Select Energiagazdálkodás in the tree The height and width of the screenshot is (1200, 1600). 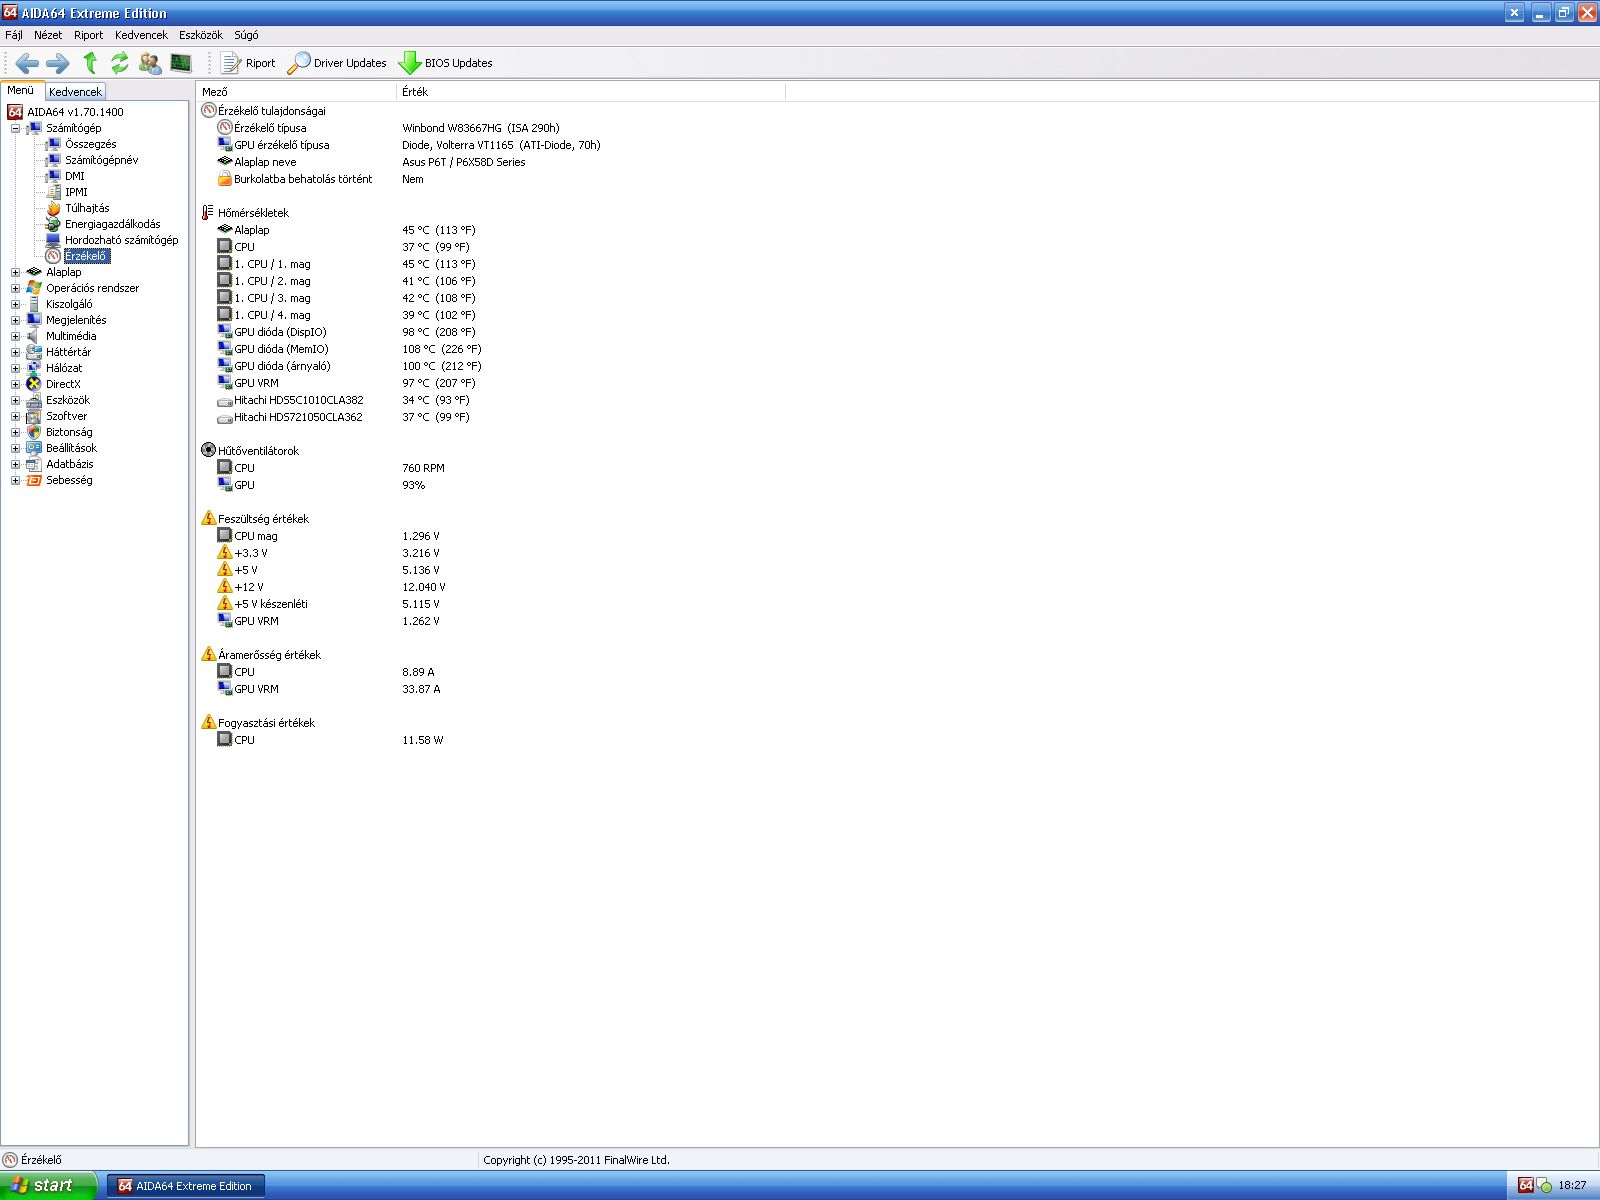(x=112, y=224)
